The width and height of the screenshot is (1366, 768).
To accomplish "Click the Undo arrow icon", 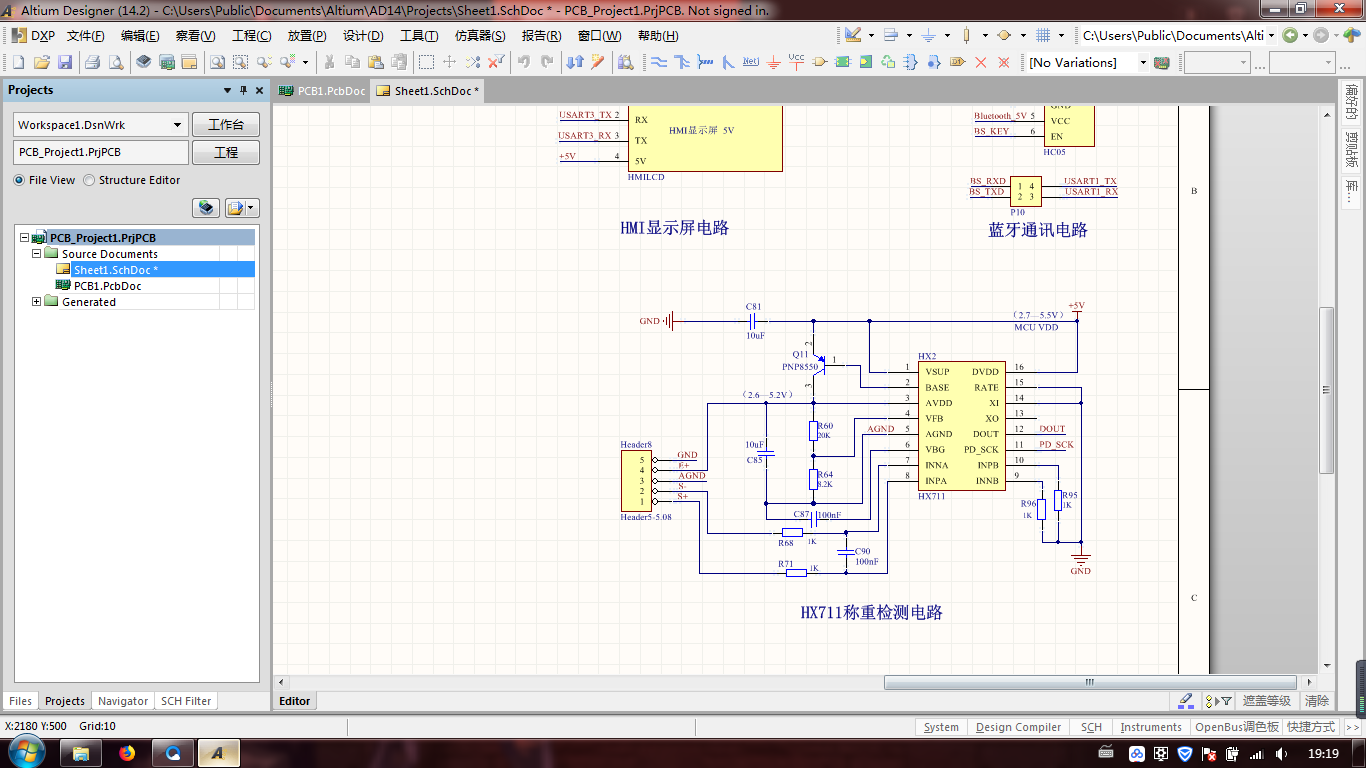I will coord(523,62).
